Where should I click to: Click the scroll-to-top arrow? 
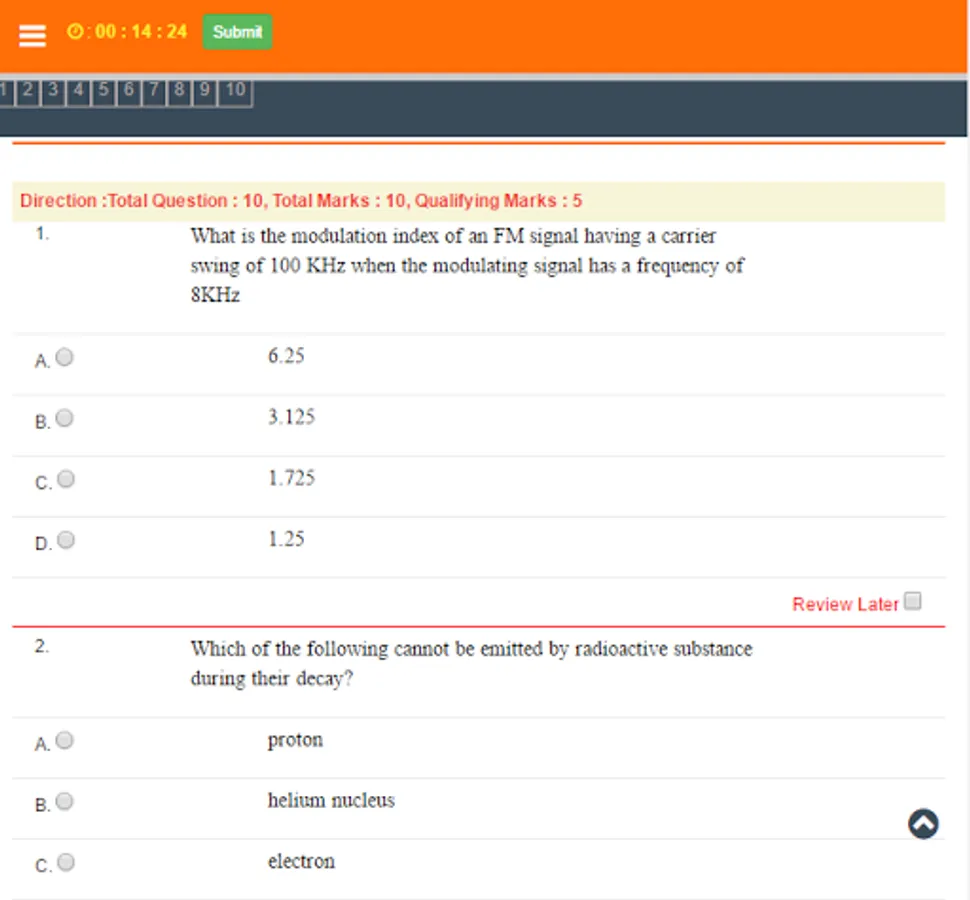922,823
